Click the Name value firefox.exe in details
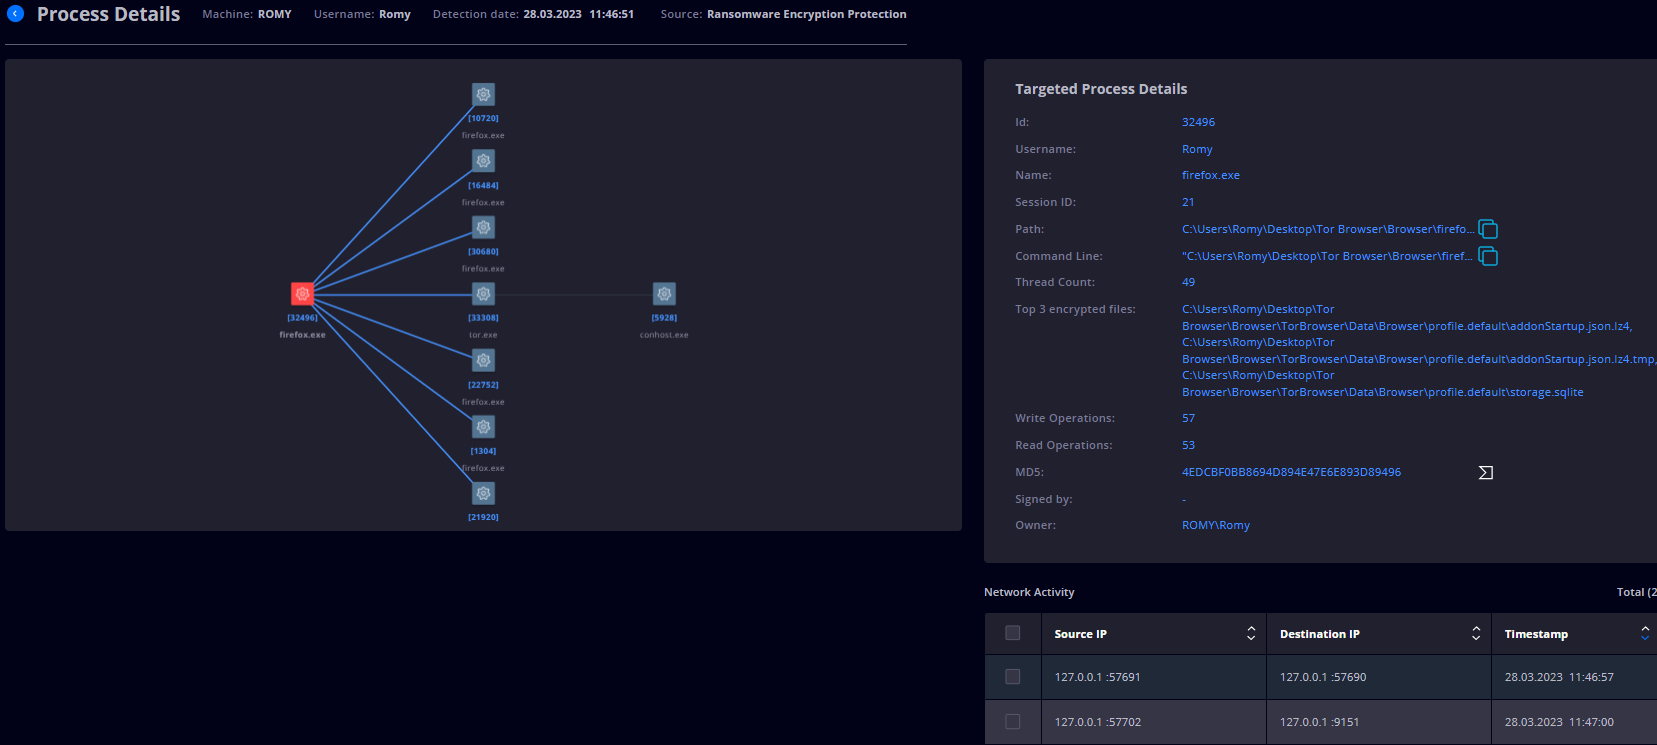This screenshot has height=745, width=1657. coord(1211,175)
